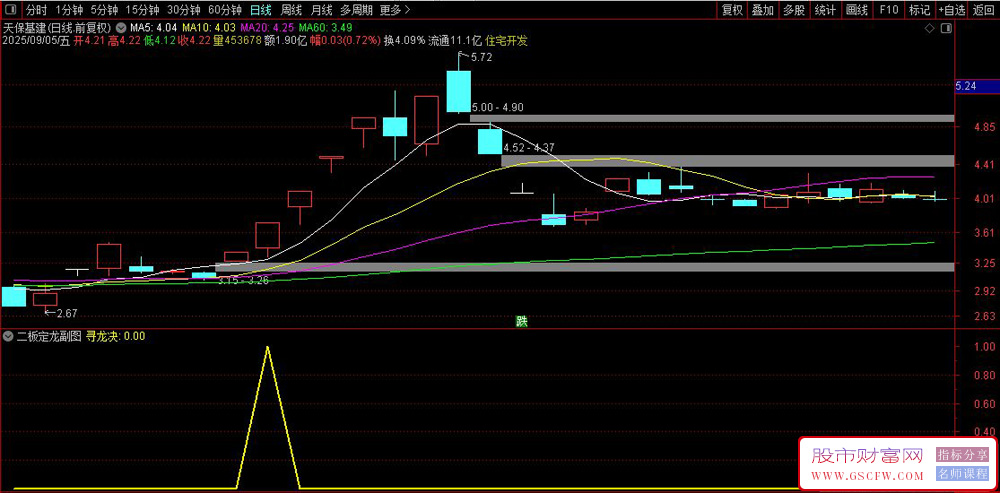Open the 画线 drawing tools
1000x493 pixels.
(857, 10)
